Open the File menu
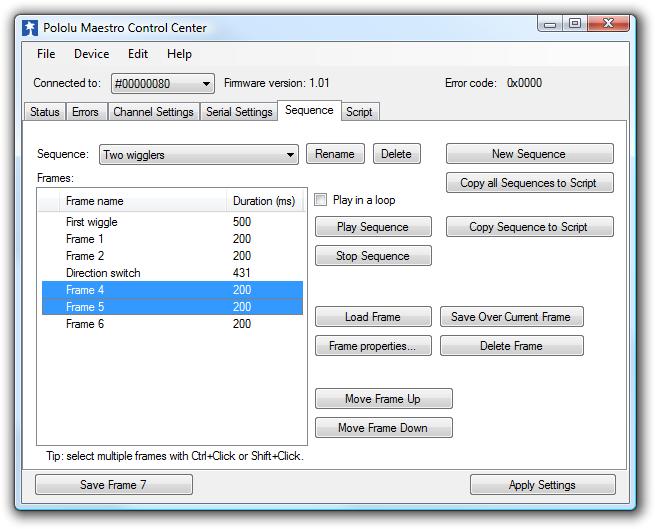 [x=46, y=54]
